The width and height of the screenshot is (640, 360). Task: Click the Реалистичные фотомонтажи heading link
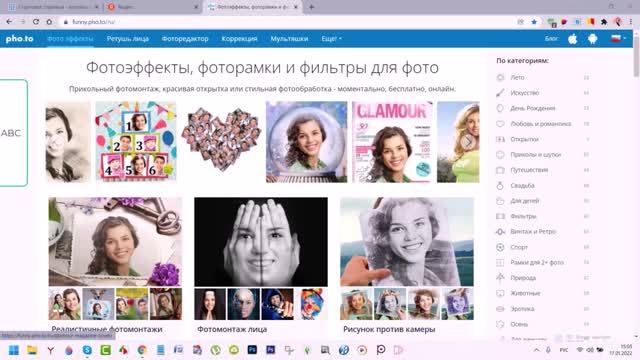click(107, 329)
